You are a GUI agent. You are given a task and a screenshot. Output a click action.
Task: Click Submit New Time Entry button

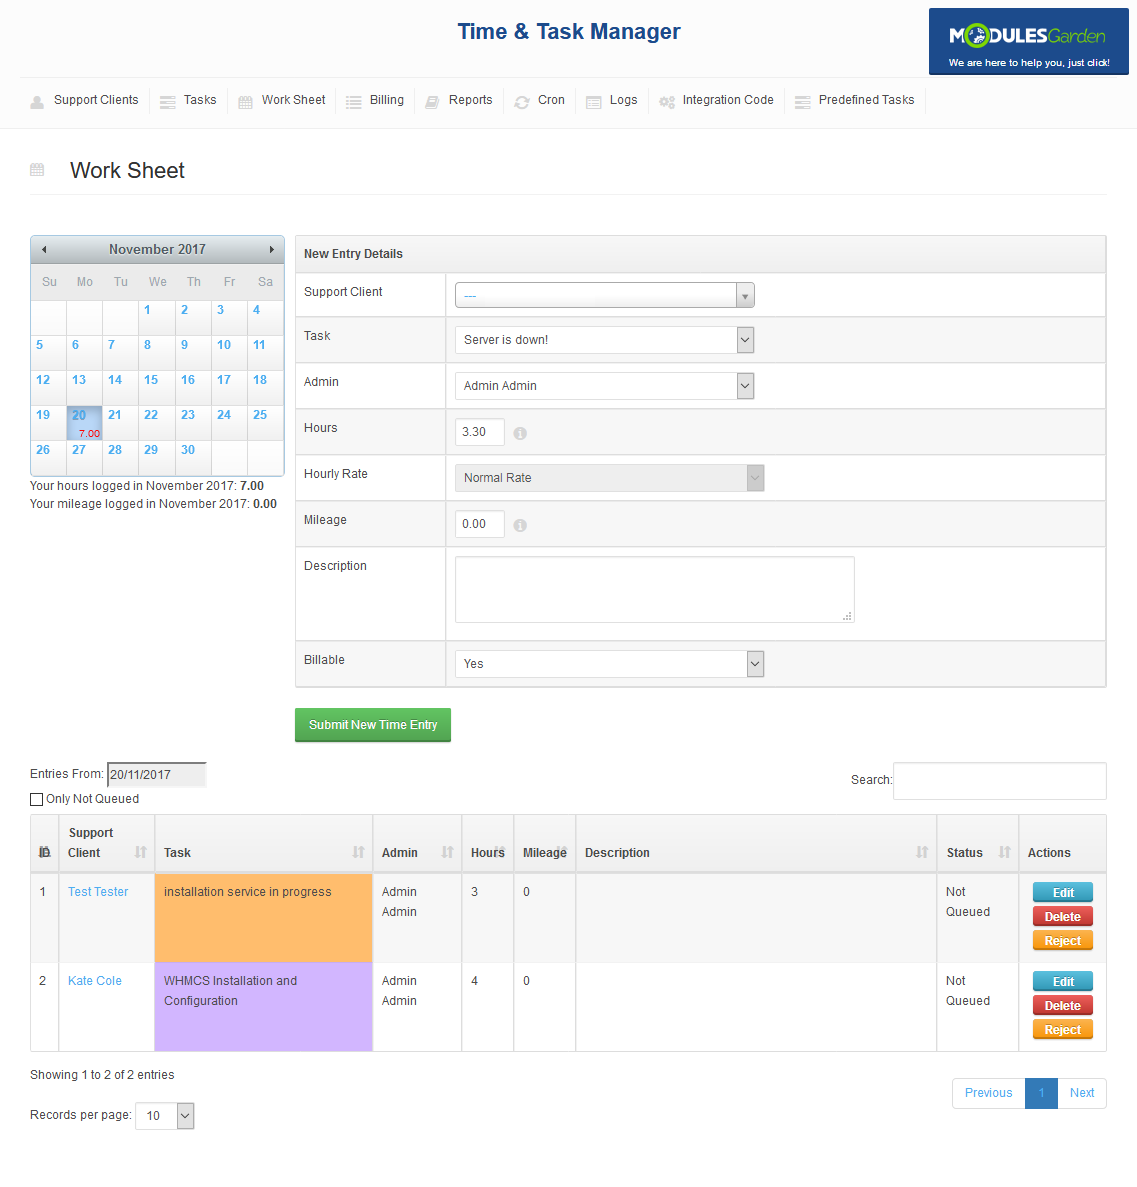373,725
